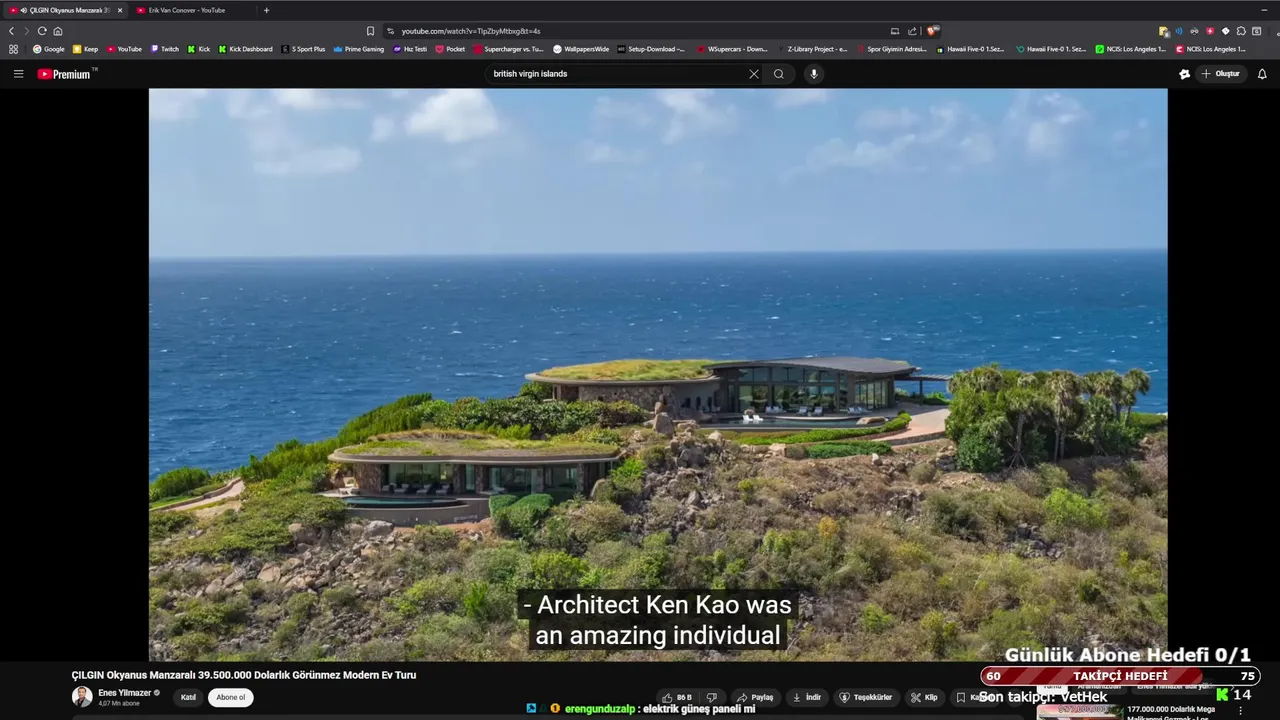Open Google bookmark

click(x=48, y=49)
